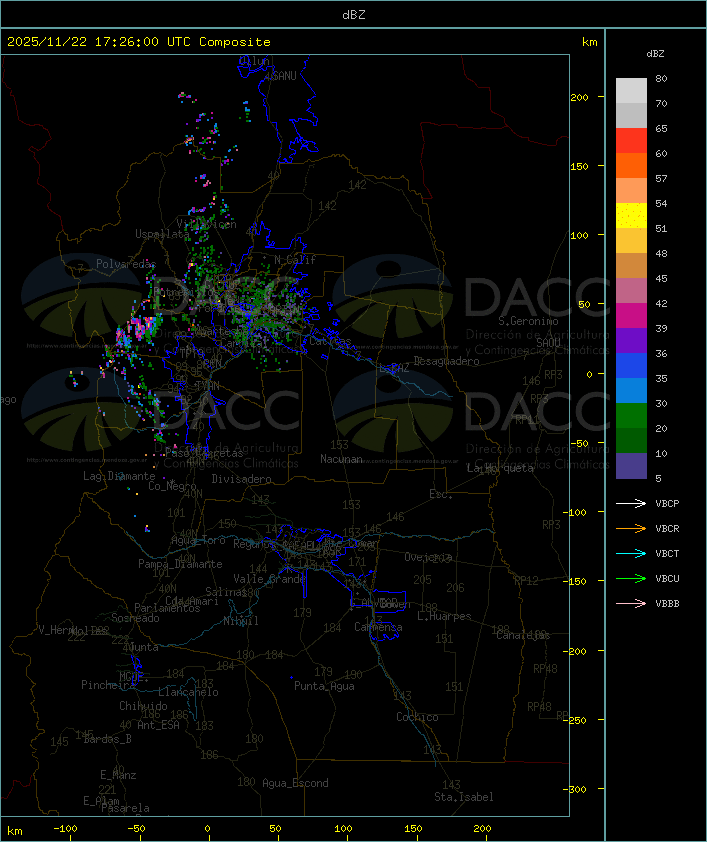Screen dimensions: 707x842
Task: Click the Canalejas place label
Action: click(523, 635)
